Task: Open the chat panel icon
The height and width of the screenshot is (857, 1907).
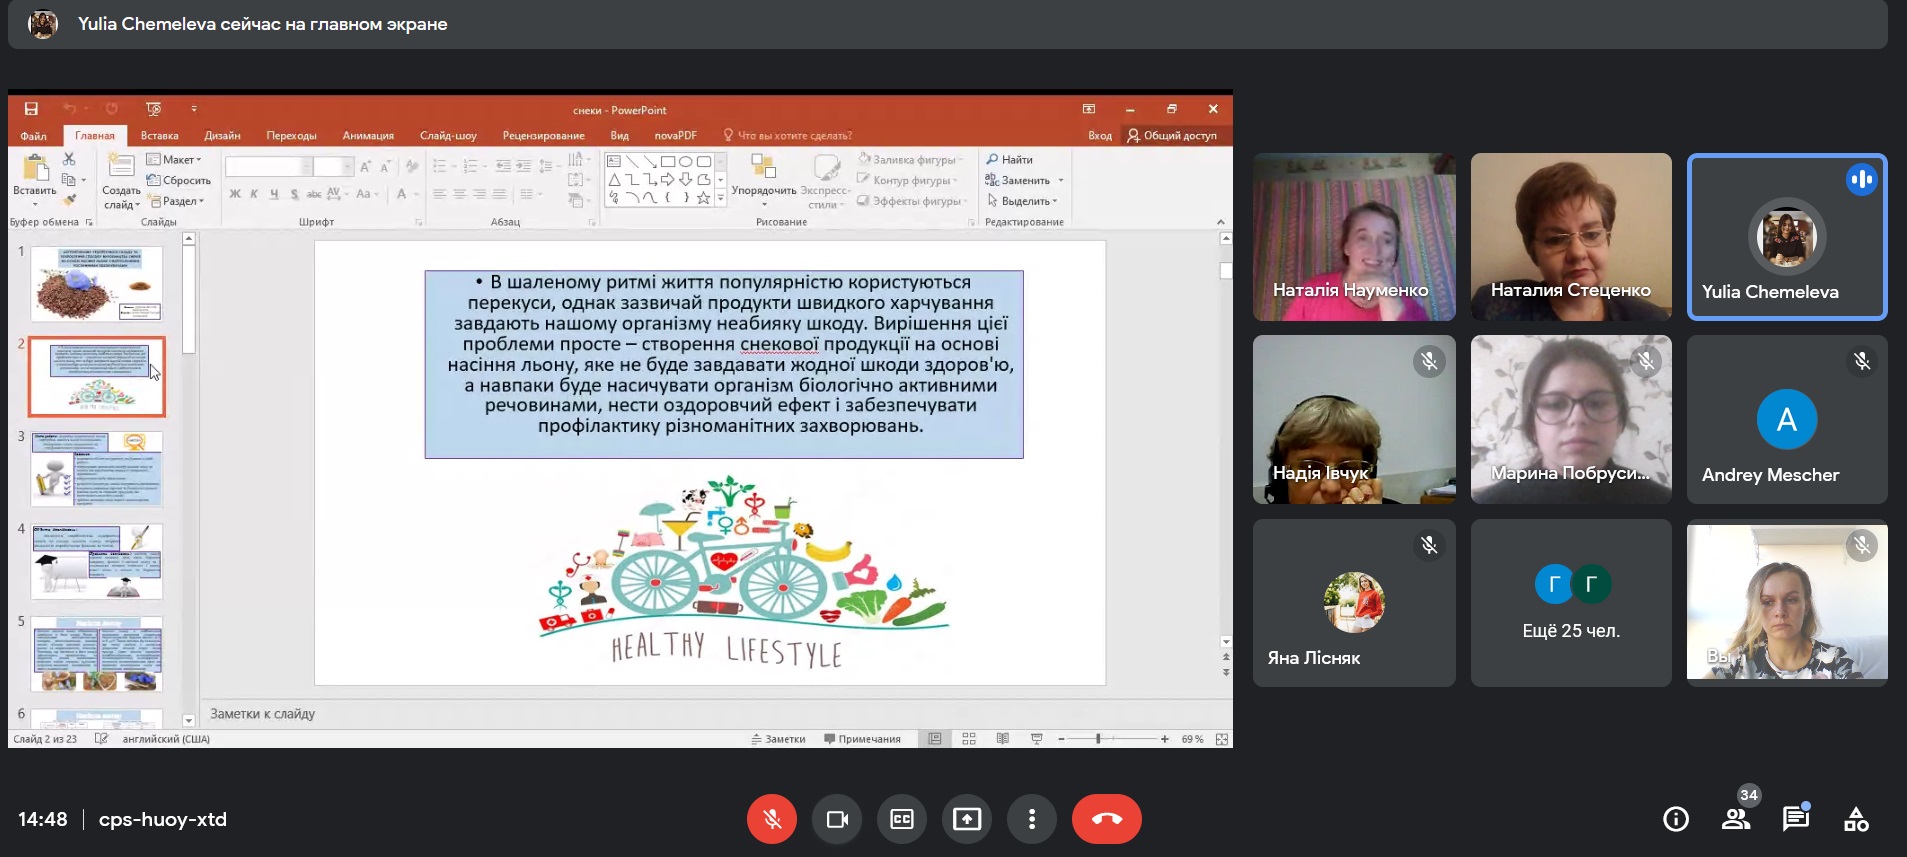Action: click(x=1796, y=819)
